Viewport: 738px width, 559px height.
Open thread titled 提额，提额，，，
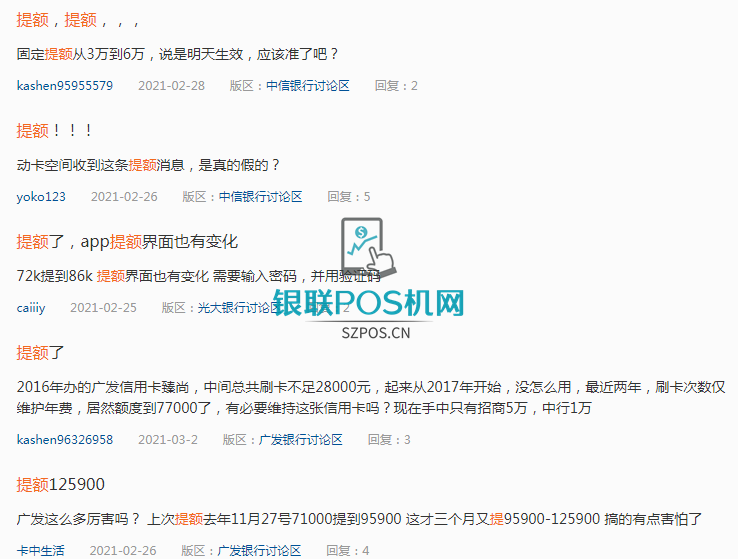(x=78, y=20)
